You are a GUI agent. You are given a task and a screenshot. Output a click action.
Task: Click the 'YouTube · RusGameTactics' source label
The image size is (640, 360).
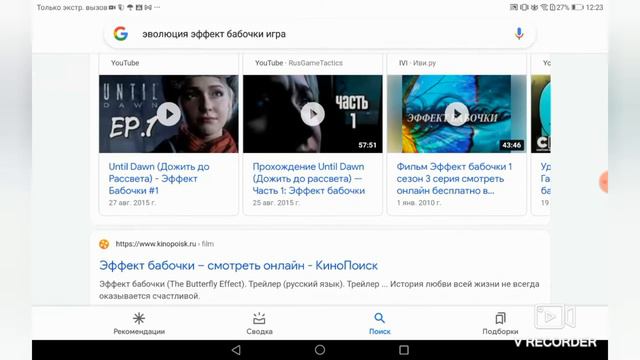[x=299, y=63]
